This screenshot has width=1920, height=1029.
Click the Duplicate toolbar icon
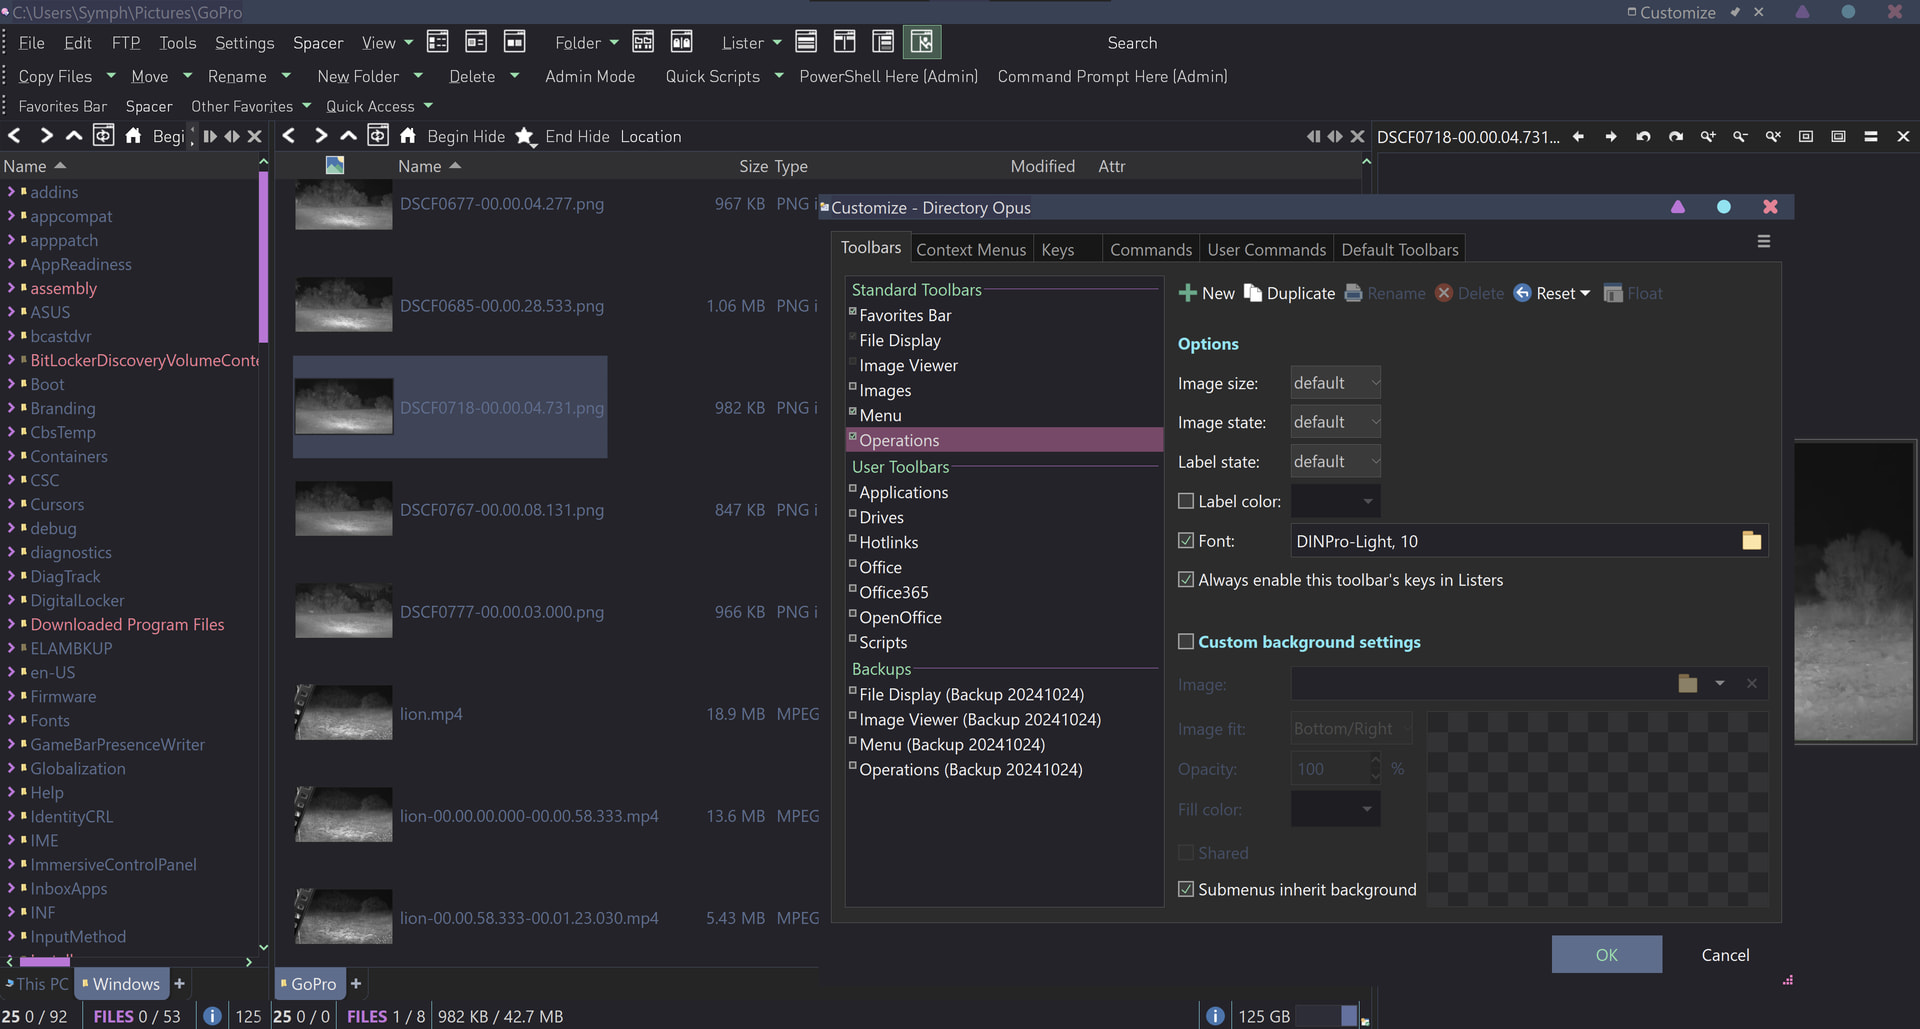point(1253,293)
